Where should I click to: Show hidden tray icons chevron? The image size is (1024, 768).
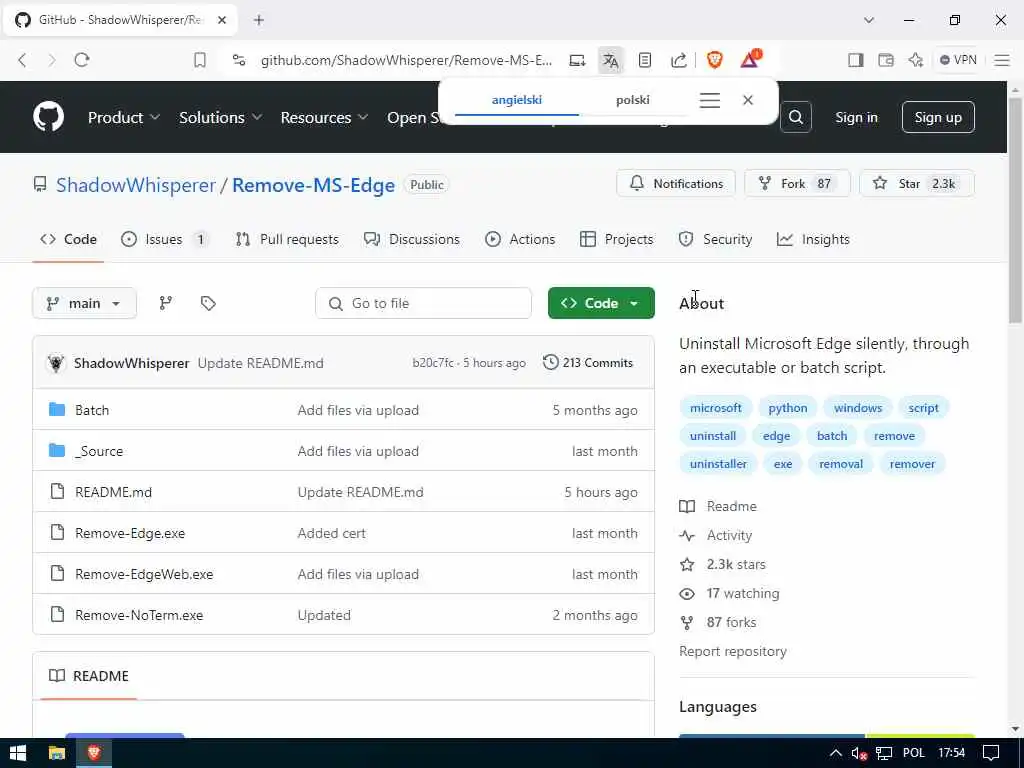pyautogui.click(x=835, y=753)
